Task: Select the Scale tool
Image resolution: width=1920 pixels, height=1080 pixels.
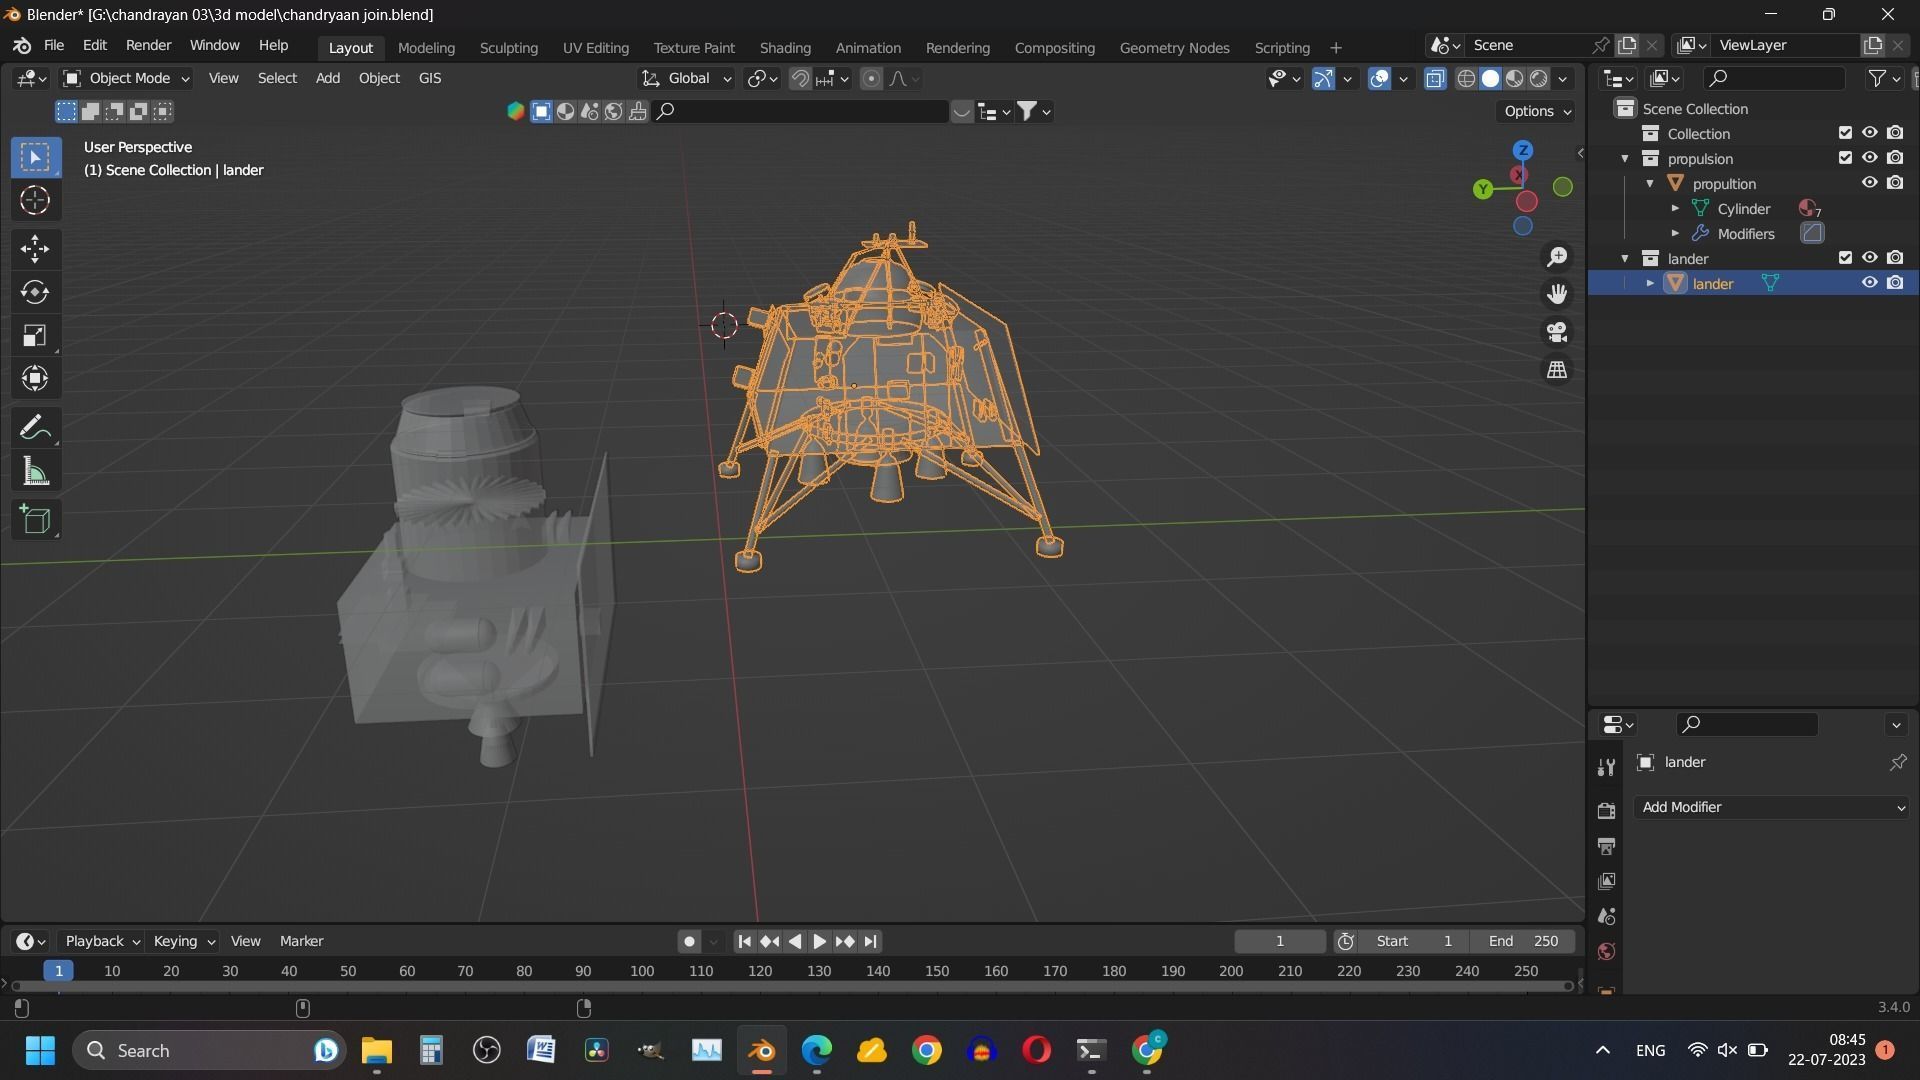Action: click(35, 336)
